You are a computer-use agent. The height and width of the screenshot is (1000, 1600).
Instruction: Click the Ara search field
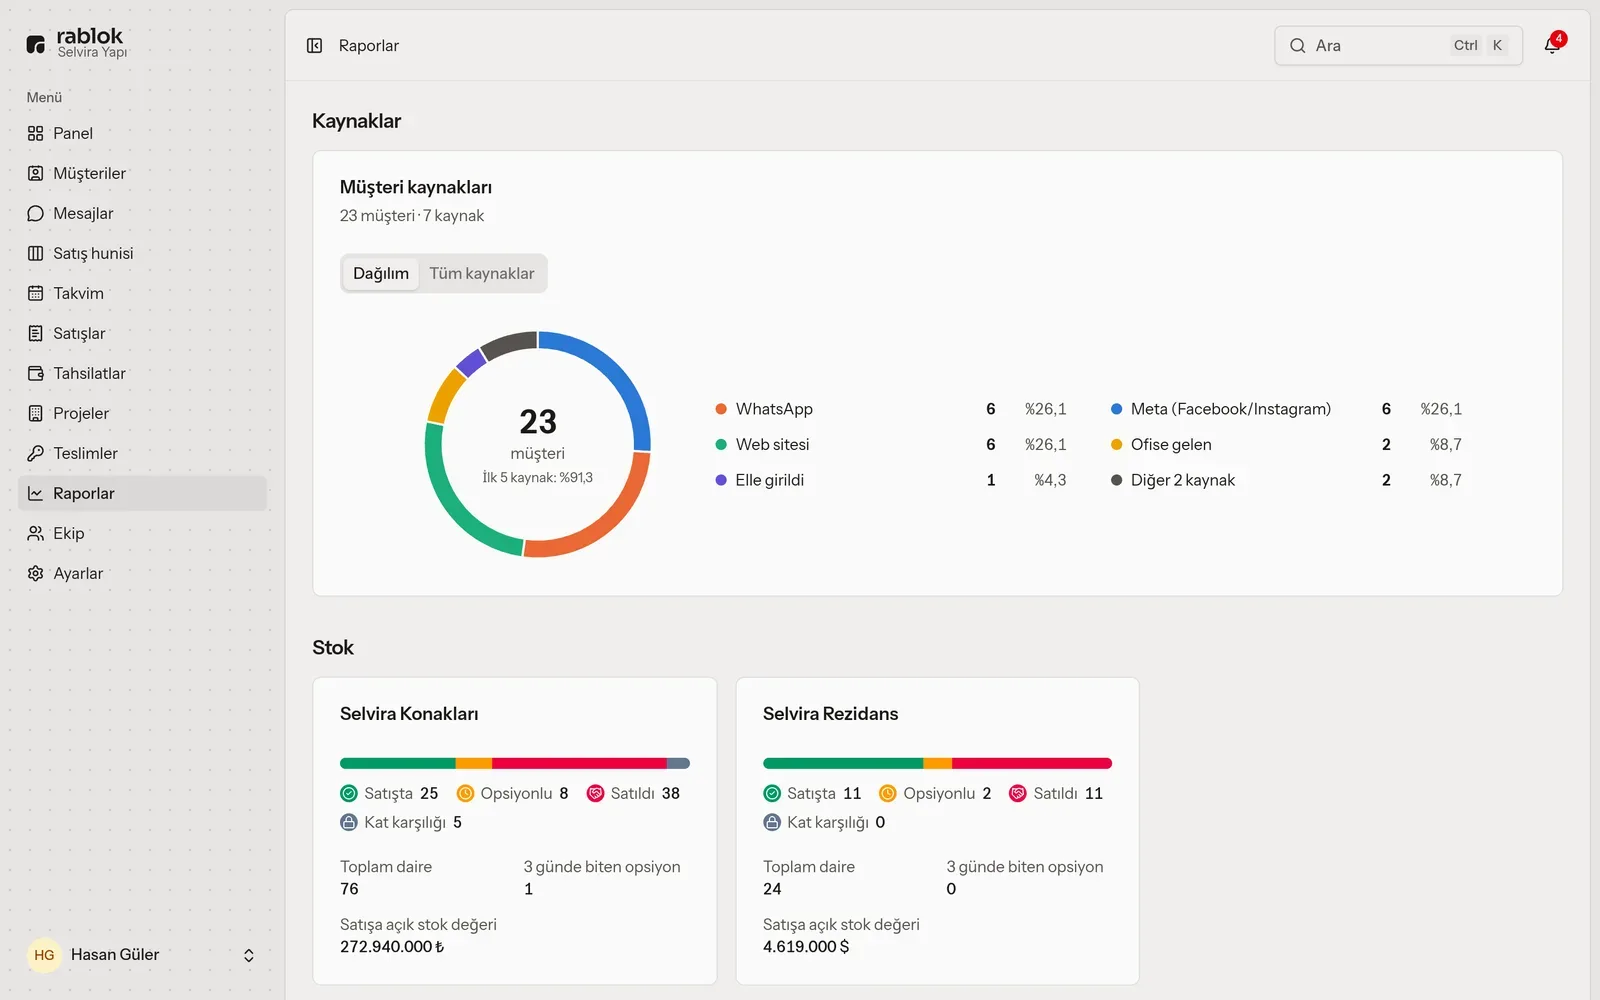tap(1398, 45)
